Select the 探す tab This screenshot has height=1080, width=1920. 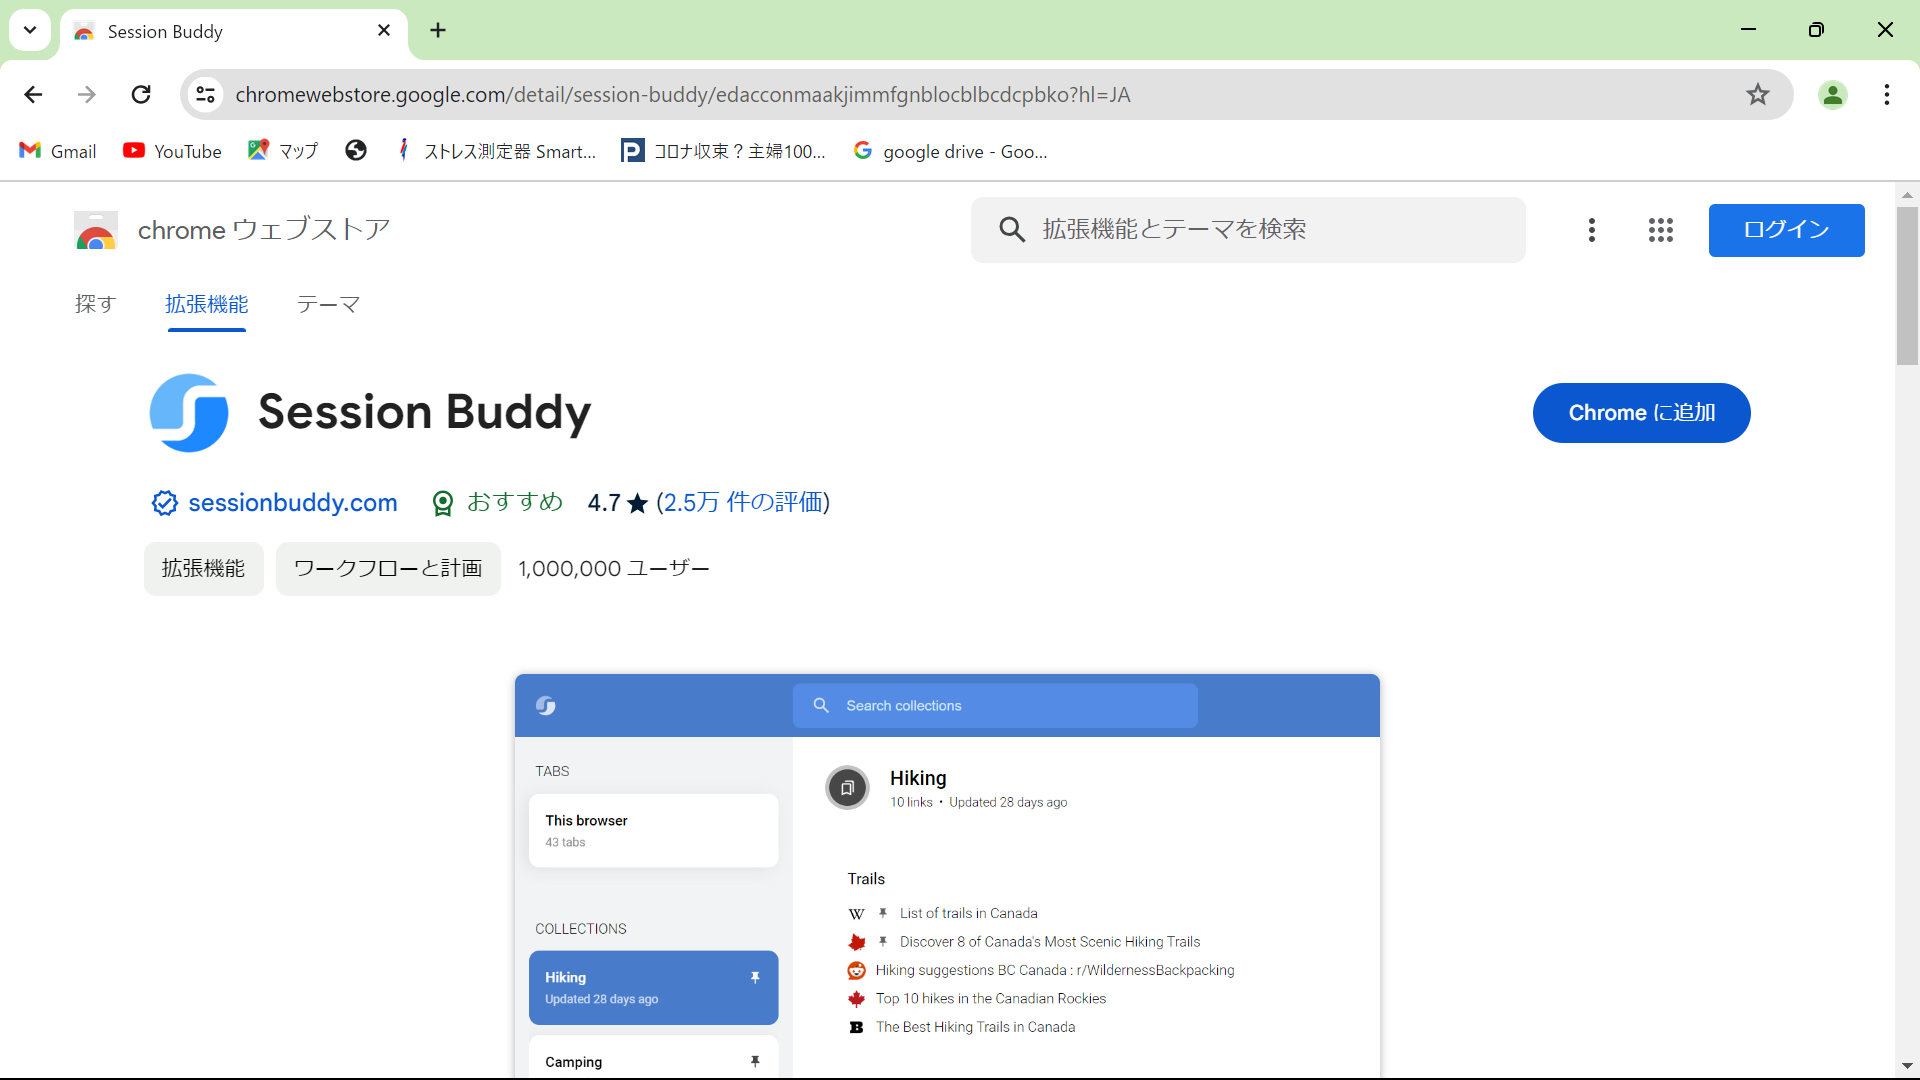[x=95, y=305]
